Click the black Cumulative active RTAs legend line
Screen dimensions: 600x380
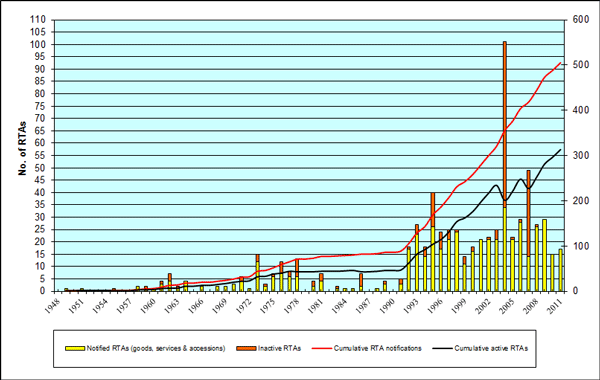point(442,348)
